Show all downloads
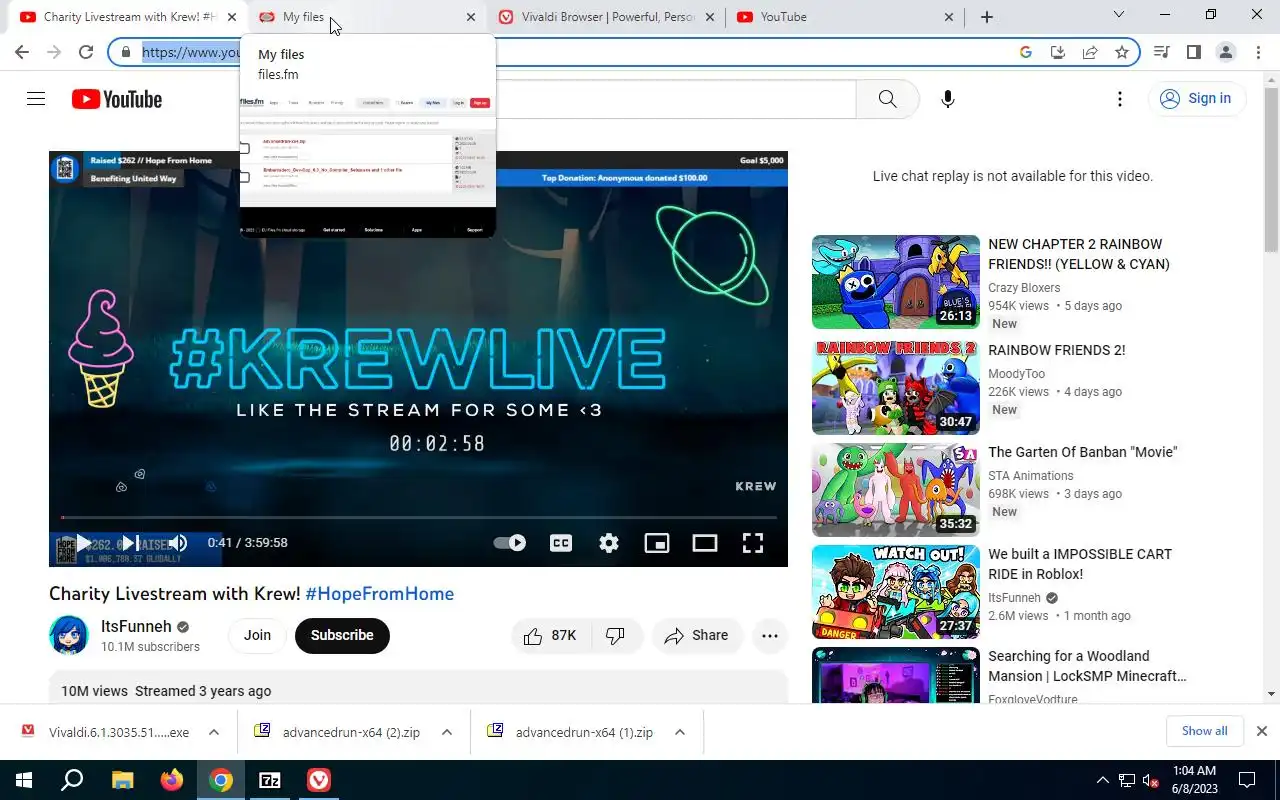The width and height of the screenshot is (1280, 800). pos(1204,731)
